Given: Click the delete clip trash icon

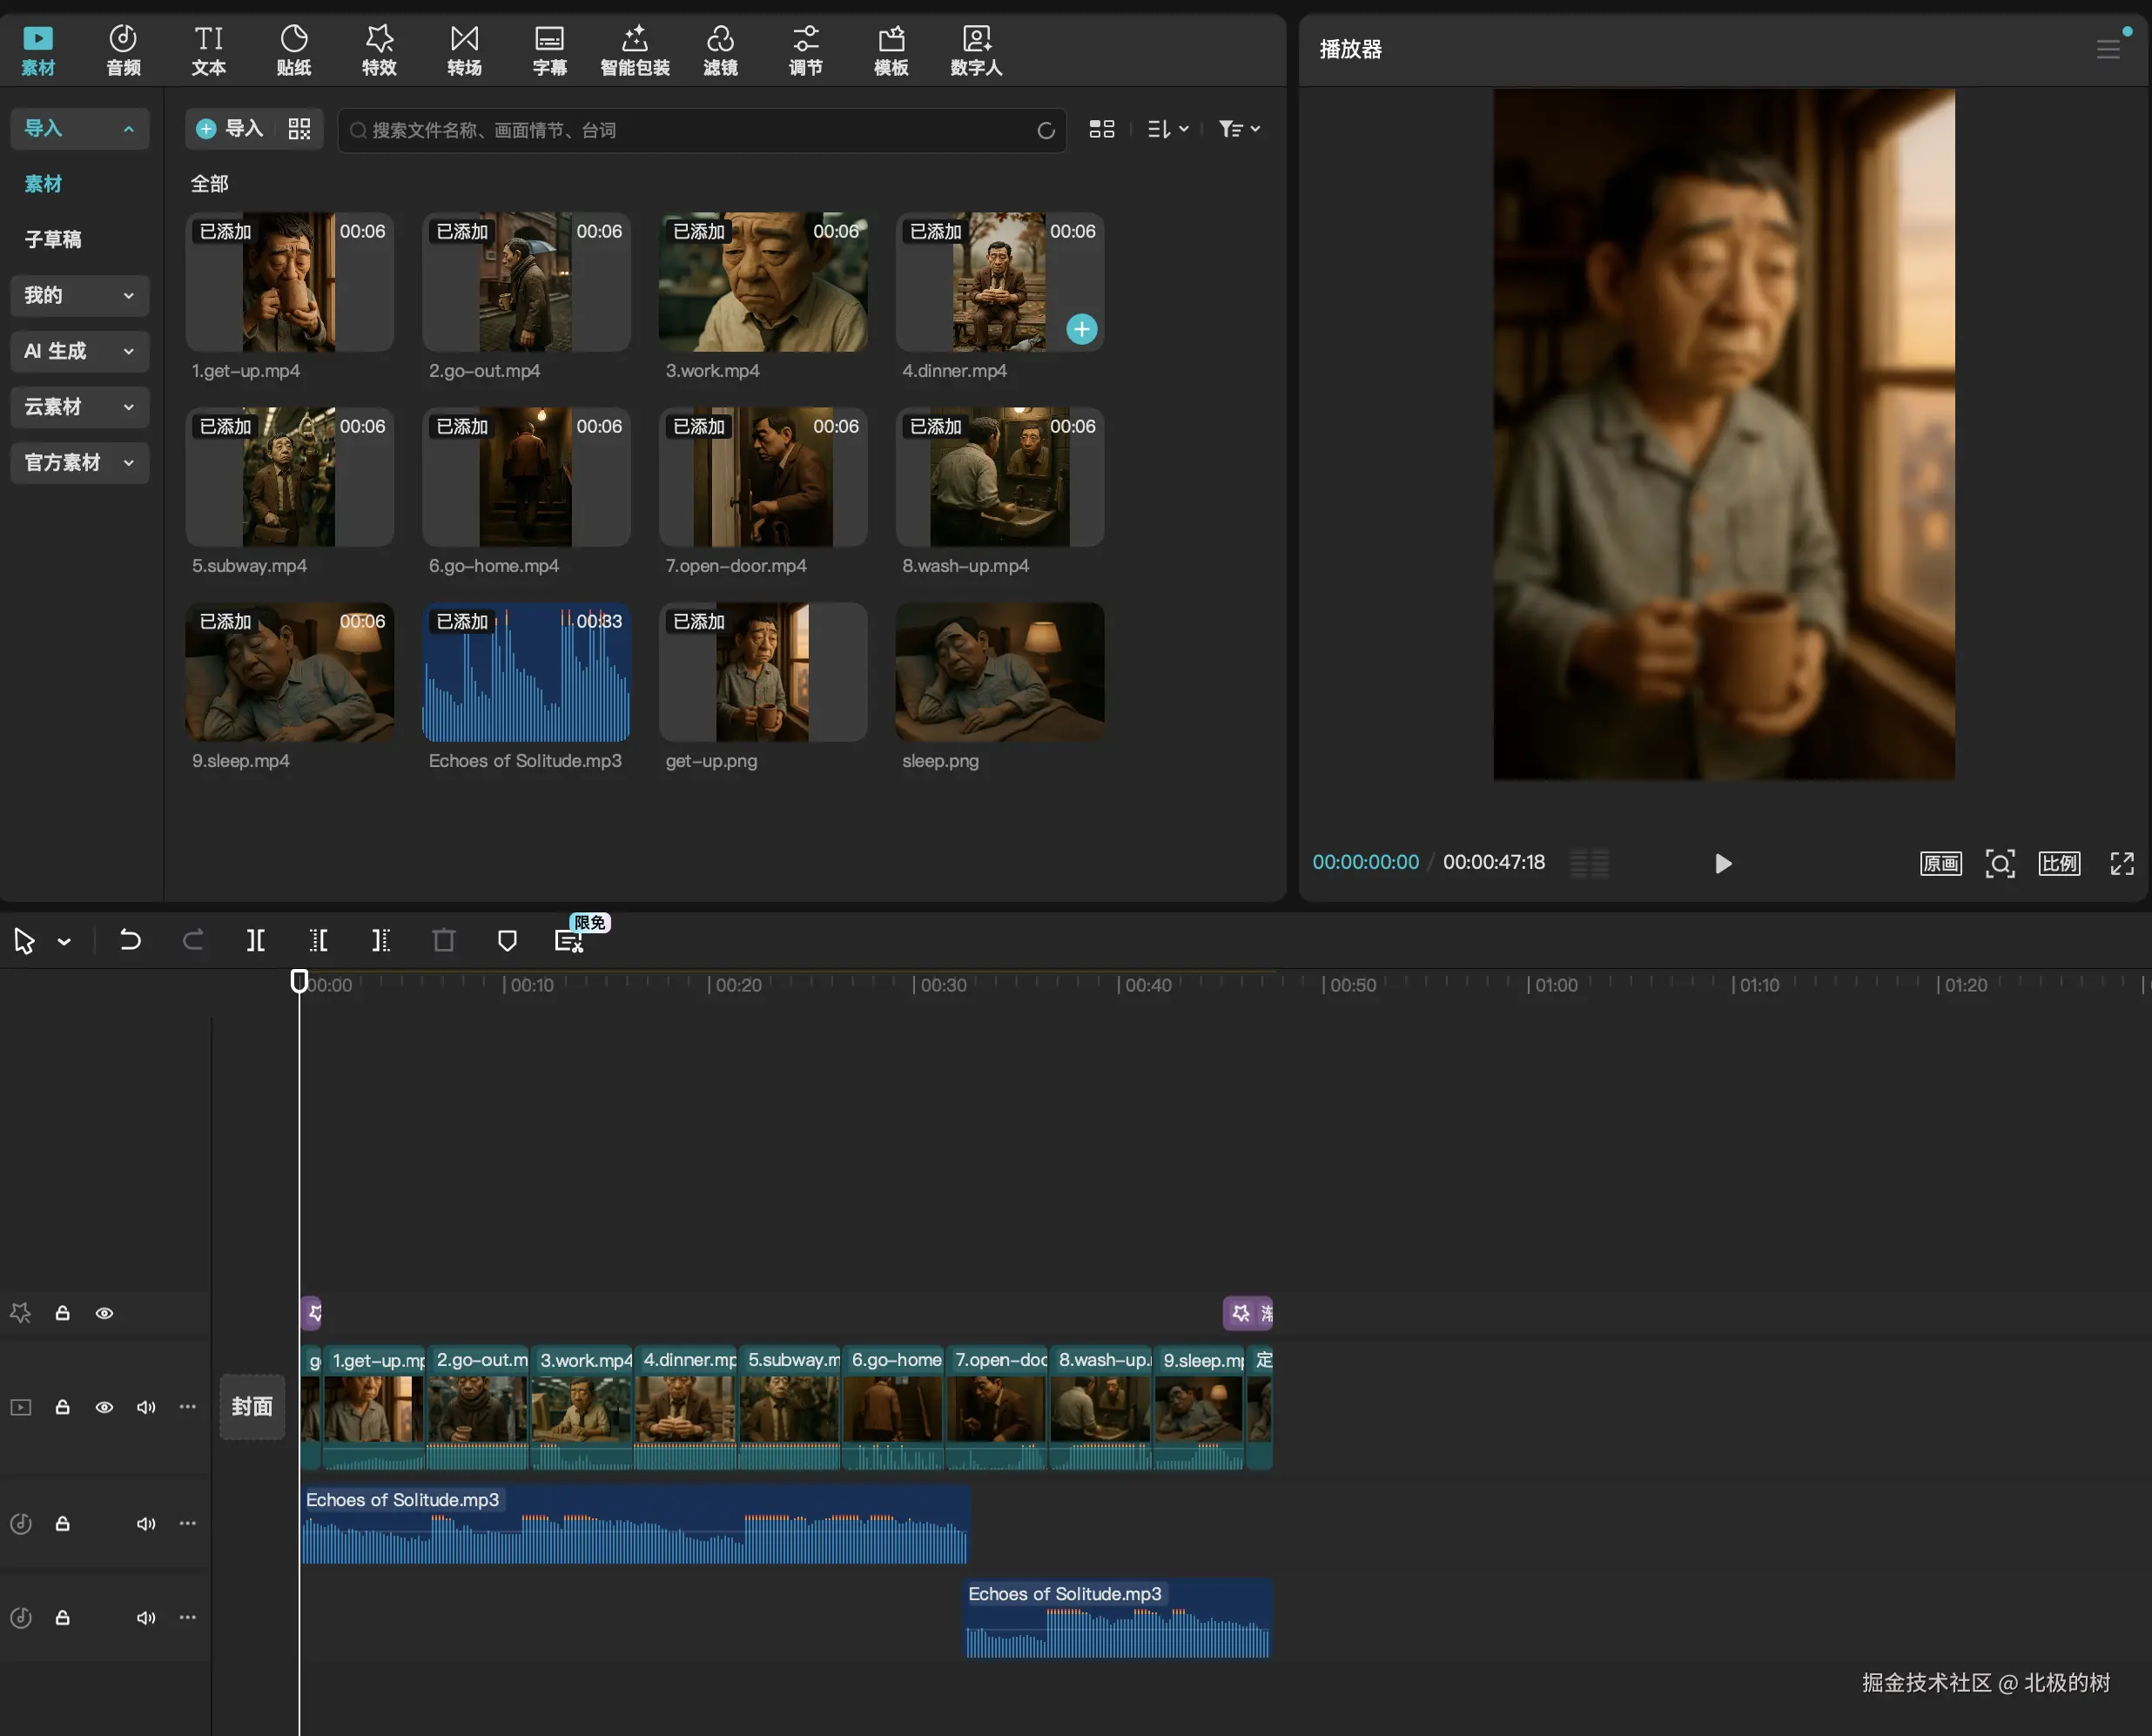Looking at the screenshot, I should point(444,940).
